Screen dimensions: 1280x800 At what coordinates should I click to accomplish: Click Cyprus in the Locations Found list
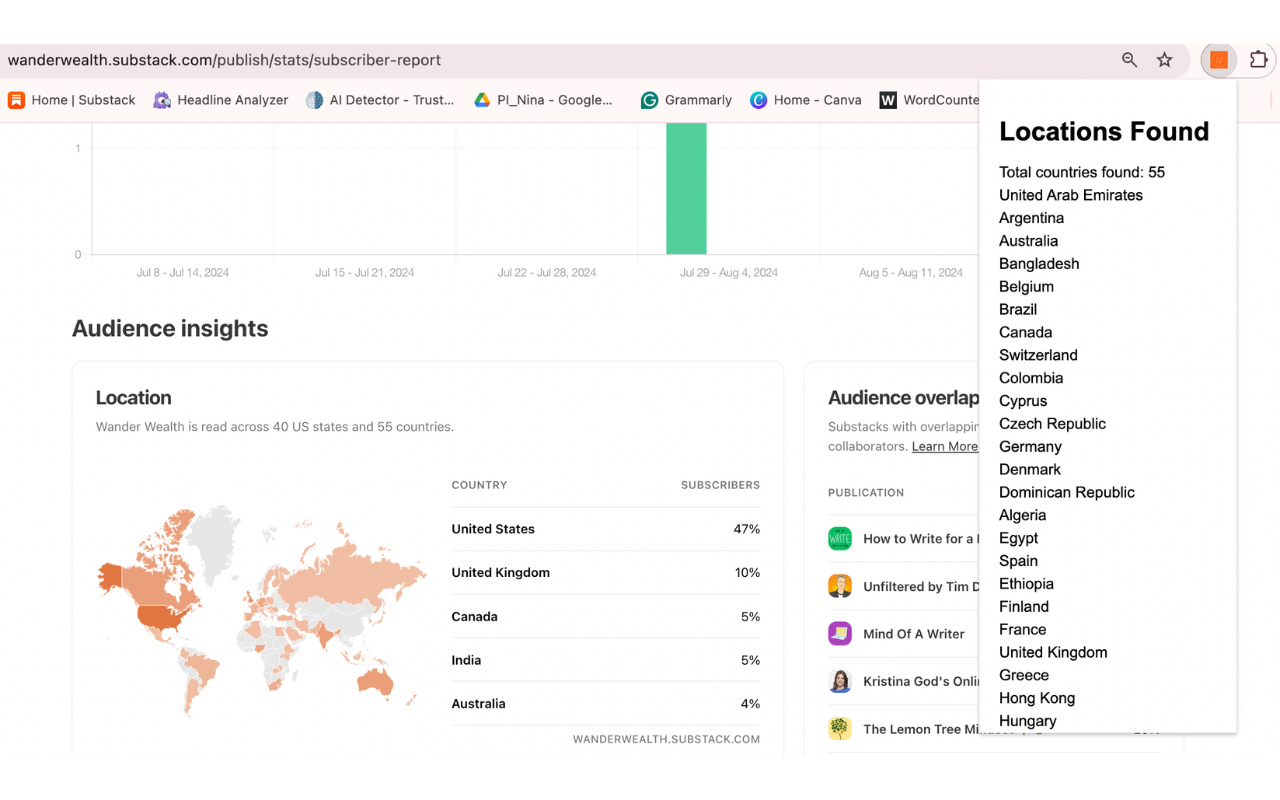1023,401
